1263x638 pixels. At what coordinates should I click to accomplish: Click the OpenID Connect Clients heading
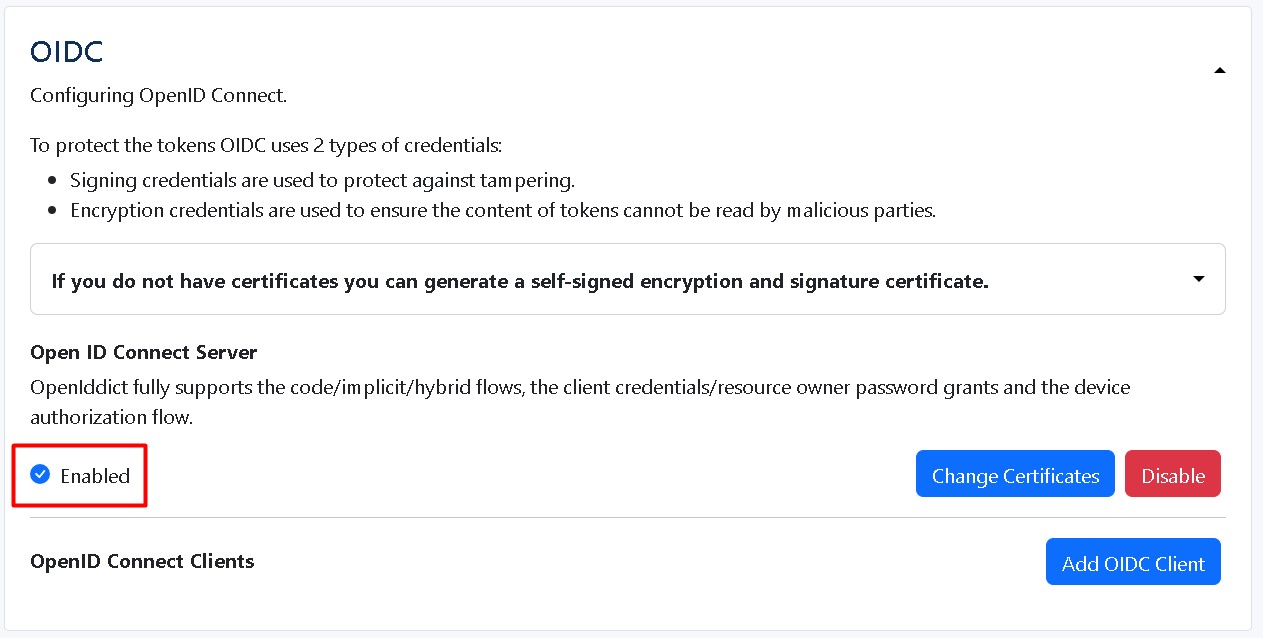pyautogui.click(x=142, y=561)
